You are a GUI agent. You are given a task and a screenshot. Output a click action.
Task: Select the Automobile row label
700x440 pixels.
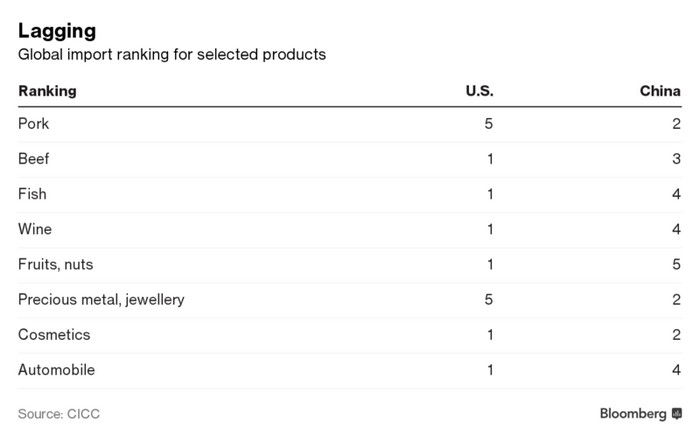click(56, 370)
